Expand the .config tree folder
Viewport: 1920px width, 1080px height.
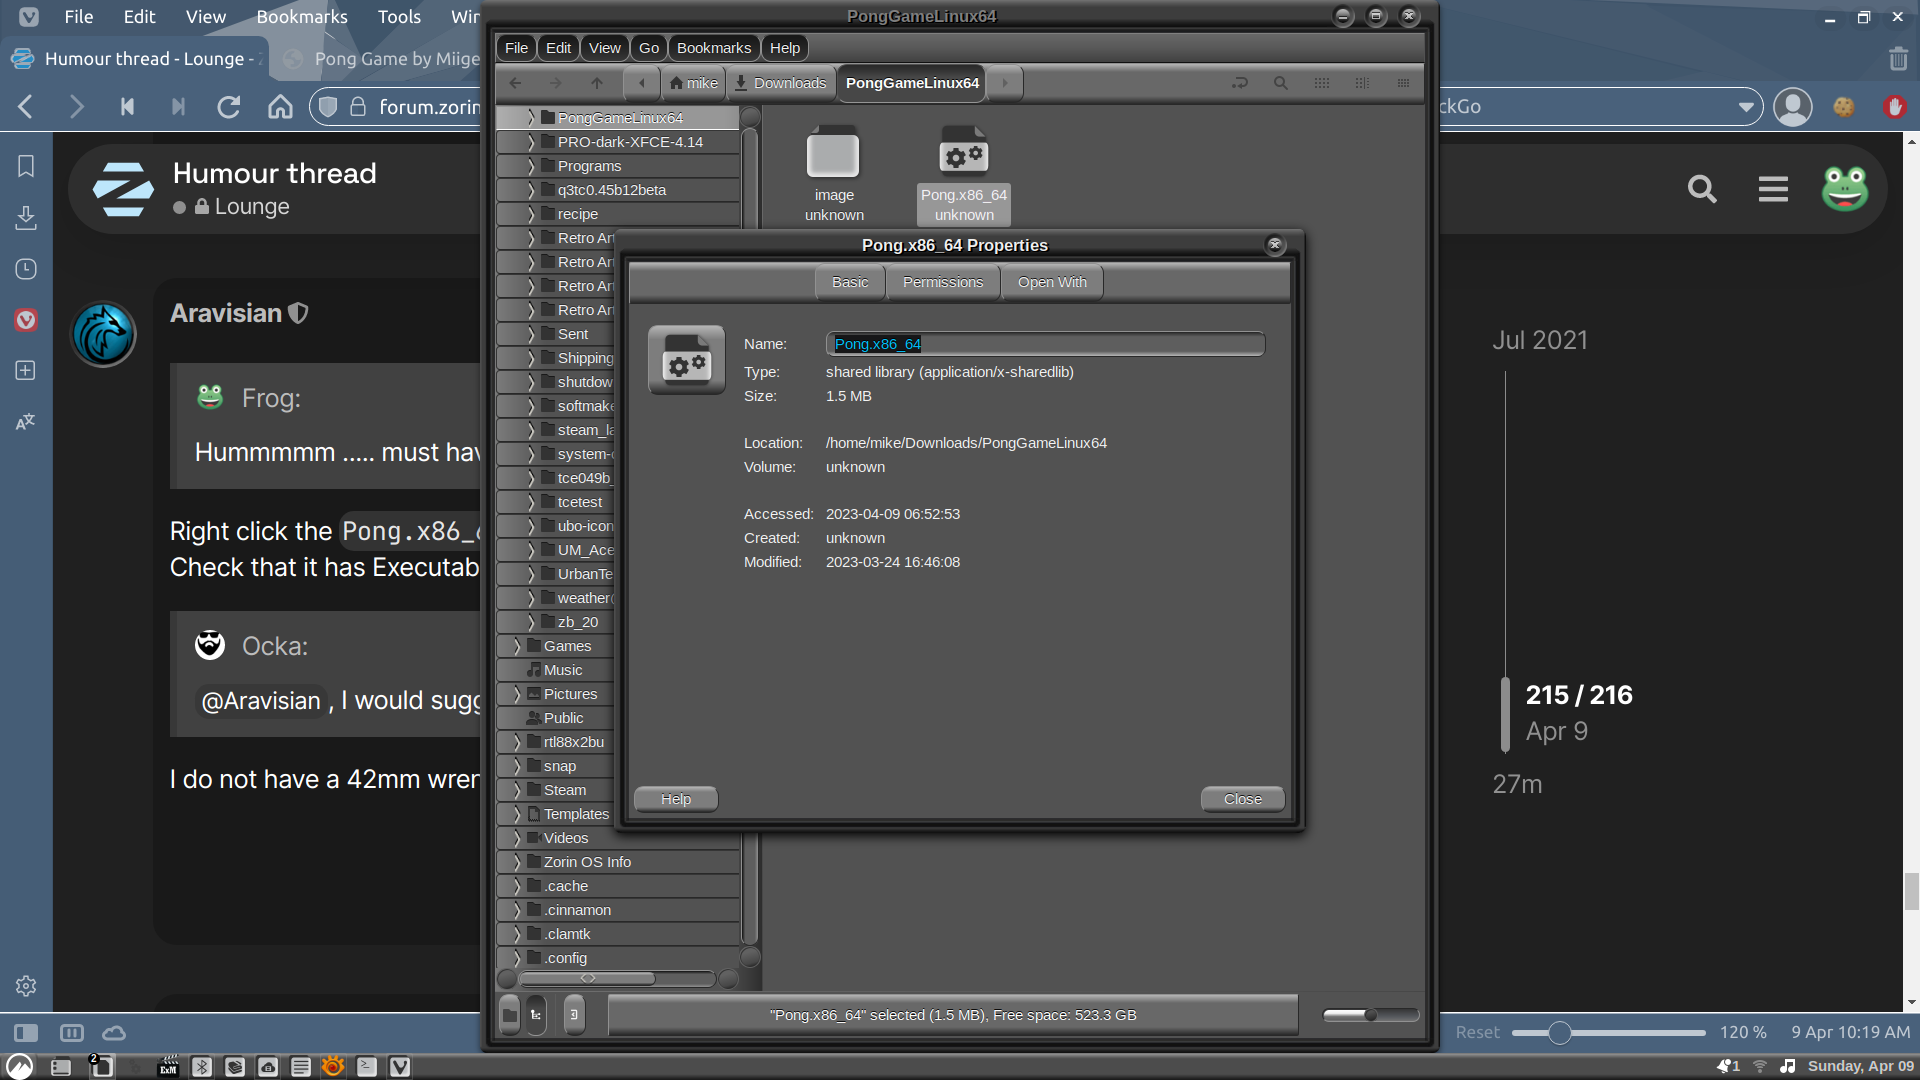click(516, 958)
